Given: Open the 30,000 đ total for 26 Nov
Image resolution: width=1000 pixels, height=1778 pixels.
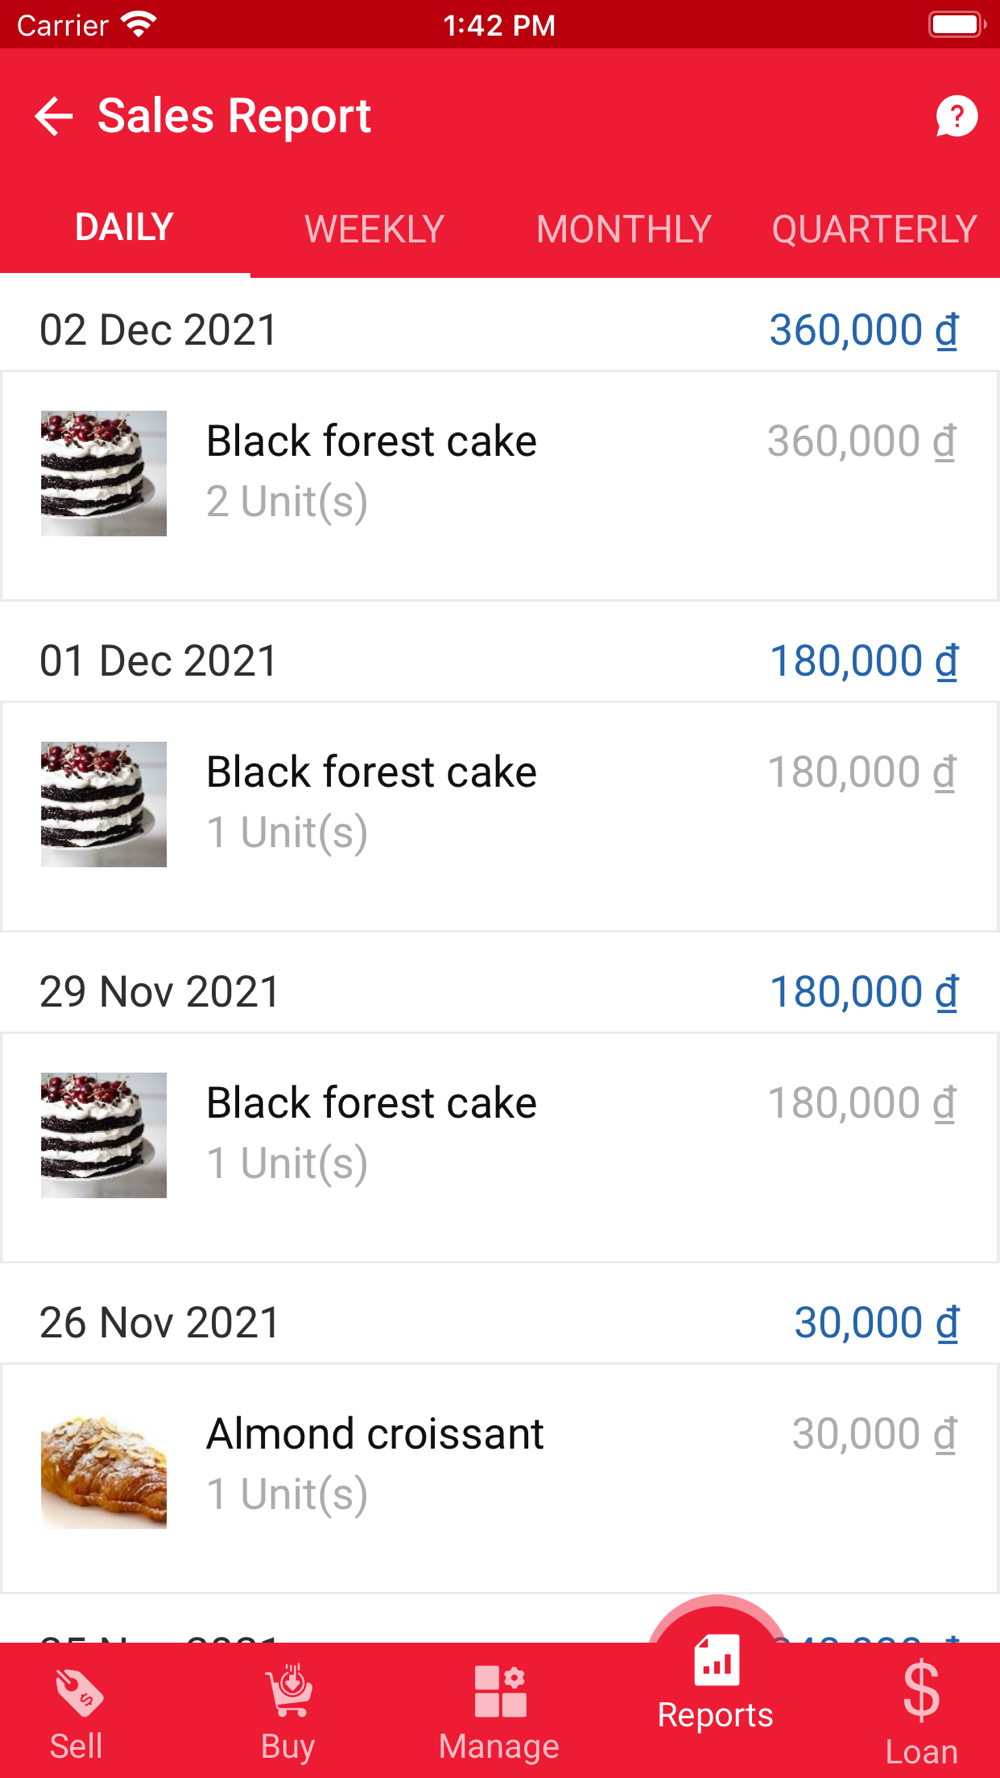Looking at the screenshot, I should click(x=876, y=1323).
